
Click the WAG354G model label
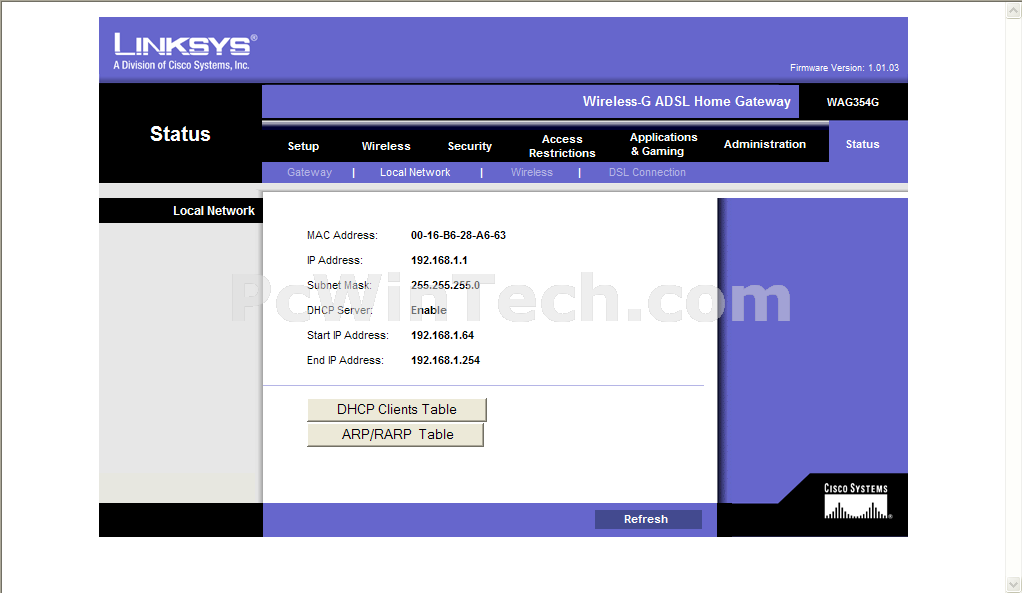(853, 102)
